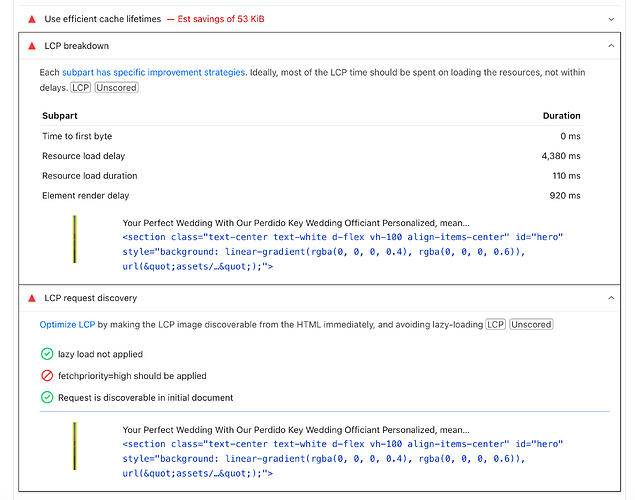Click red warning triangle beside LCP breakdown

(32, 46)
